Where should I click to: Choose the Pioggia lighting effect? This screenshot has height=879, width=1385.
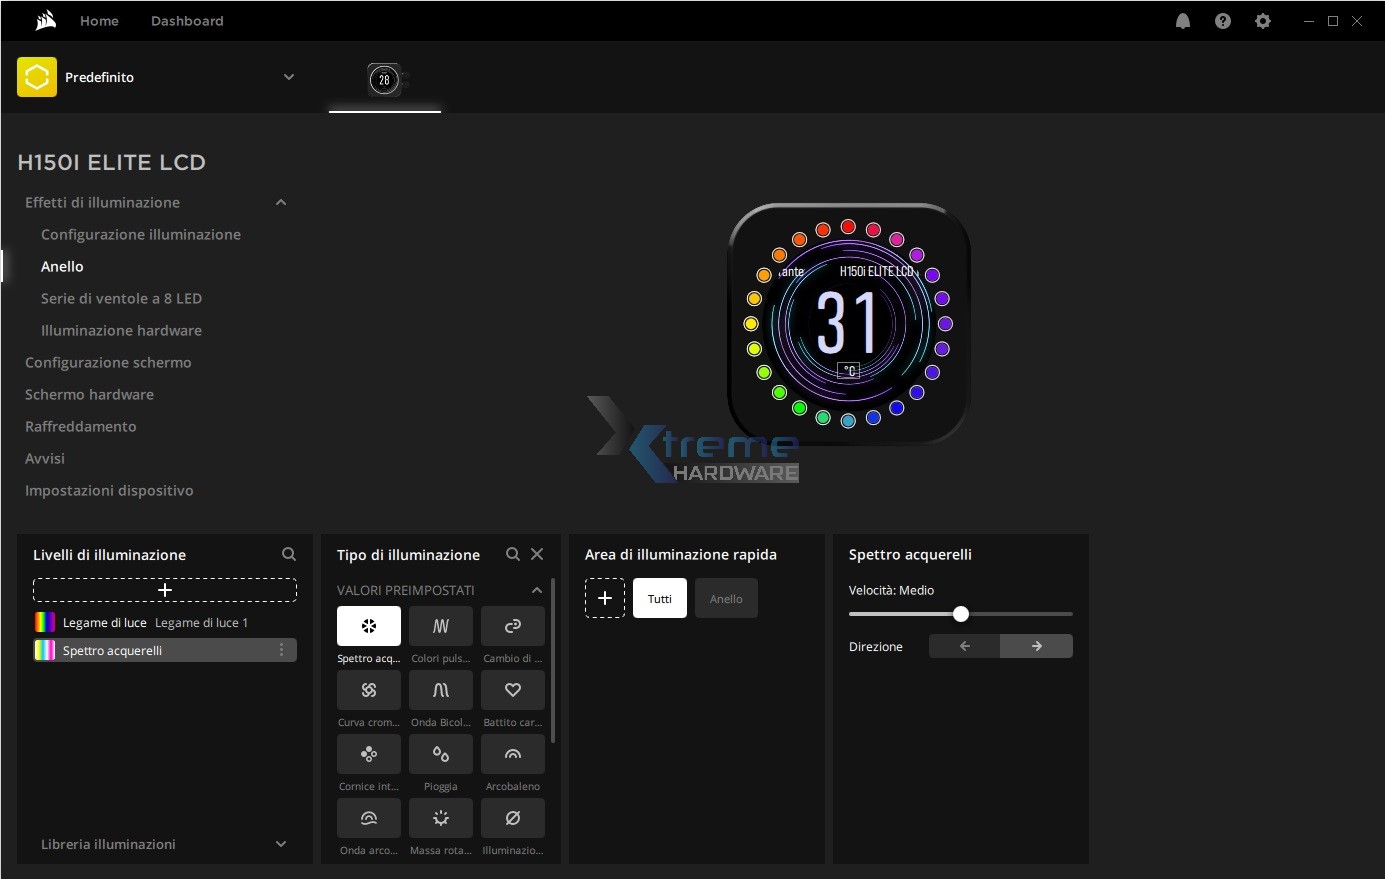click(x=440, y=754)
